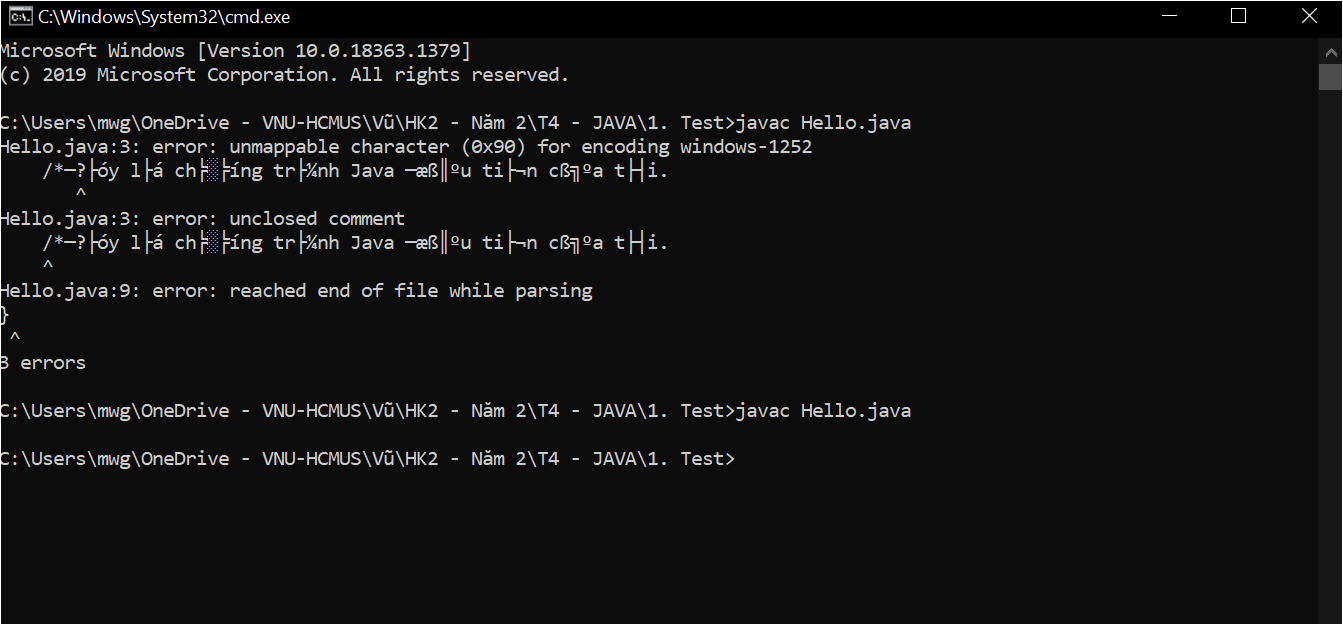This screenshot has width=1343, height=625.
Task: Click the word windows-1252 in the error
Action: (746, 147)
